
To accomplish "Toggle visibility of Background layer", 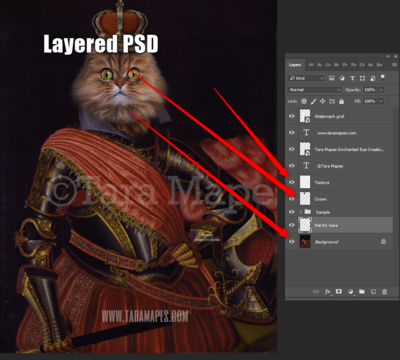I will (292, 242).
